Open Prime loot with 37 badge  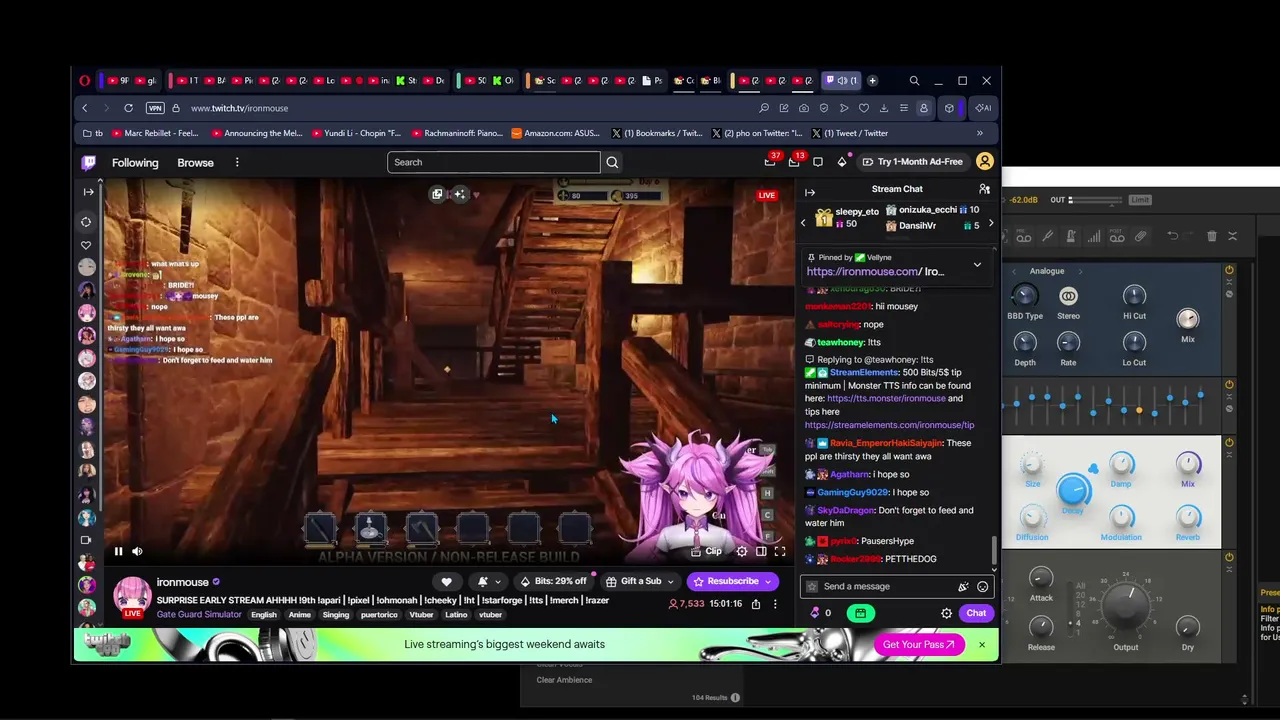tap(770, 161)
